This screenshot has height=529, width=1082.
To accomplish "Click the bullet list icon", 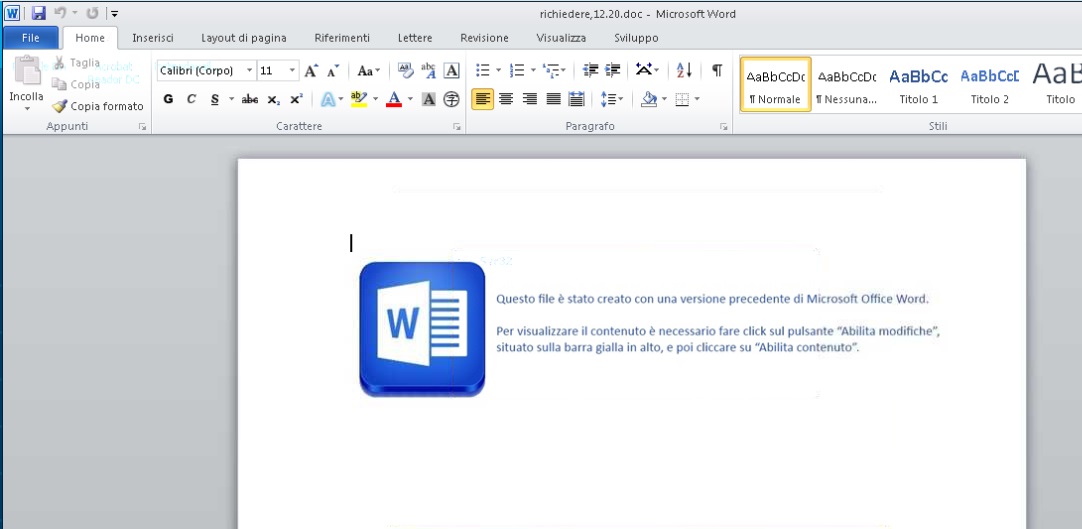I will click(483, 70).
